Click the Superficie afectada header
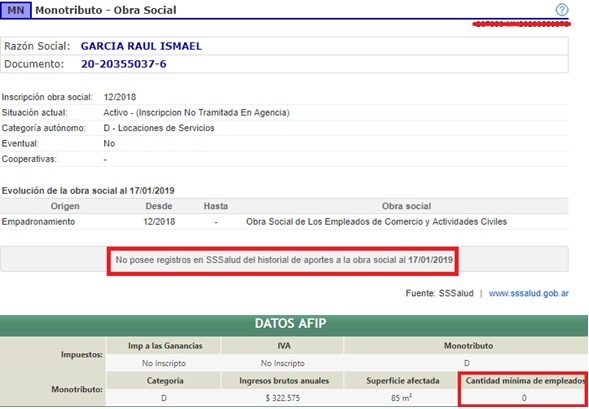 coord(403,380)
